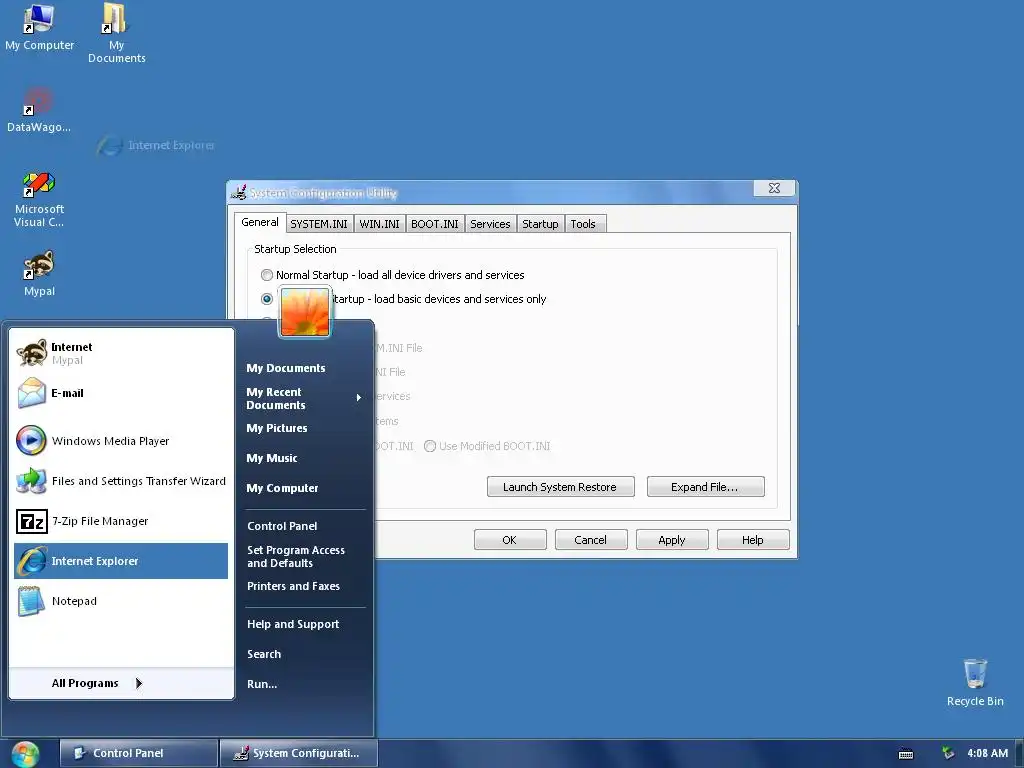Launch Windows Media Player from Start menu
This screenshot has height=768, width=1024.
(x=121, y=441)
